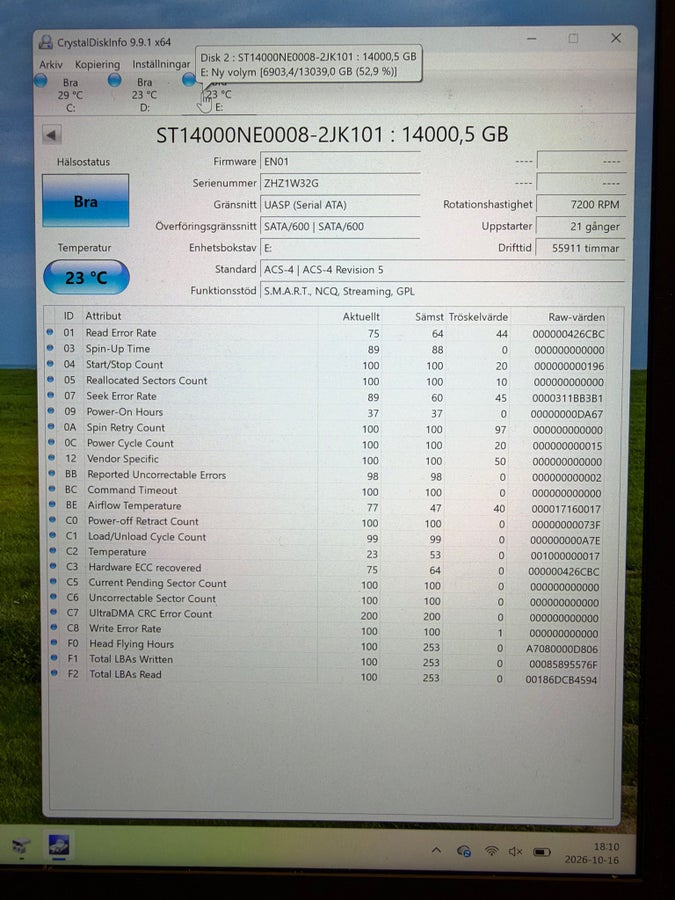Select the Uncorrectable Sector Count row
Screen dimensions: 675x900
[x=326, y=601]
